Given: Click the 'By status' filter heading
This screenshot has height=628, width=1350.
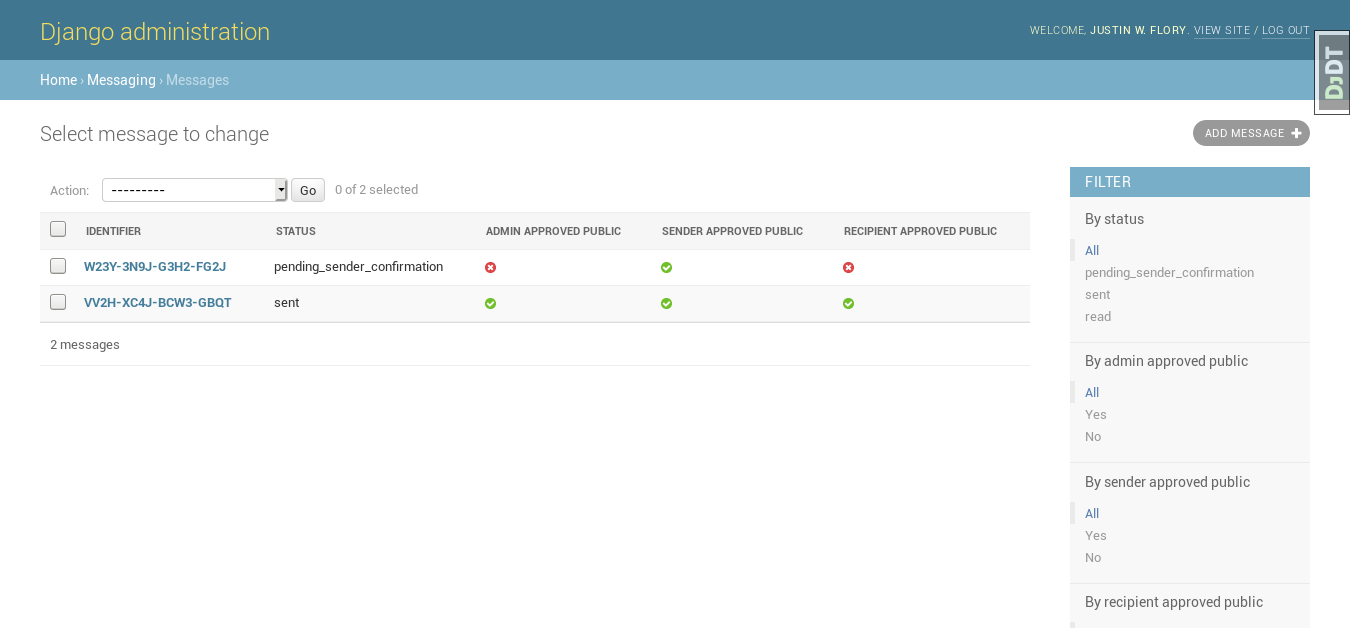Looking at the screenshot, I should (x=1114, y=219).
